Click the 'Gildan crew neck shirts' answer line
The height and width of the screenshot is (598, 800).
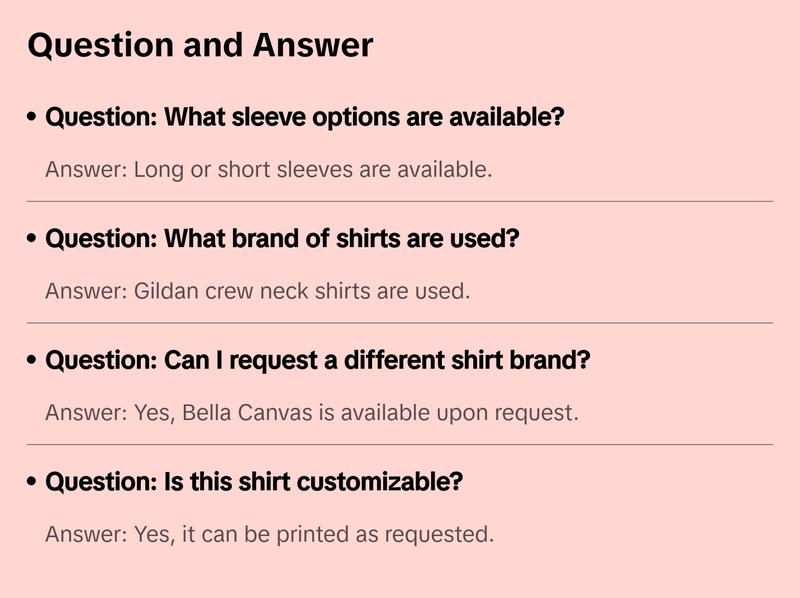257,292
